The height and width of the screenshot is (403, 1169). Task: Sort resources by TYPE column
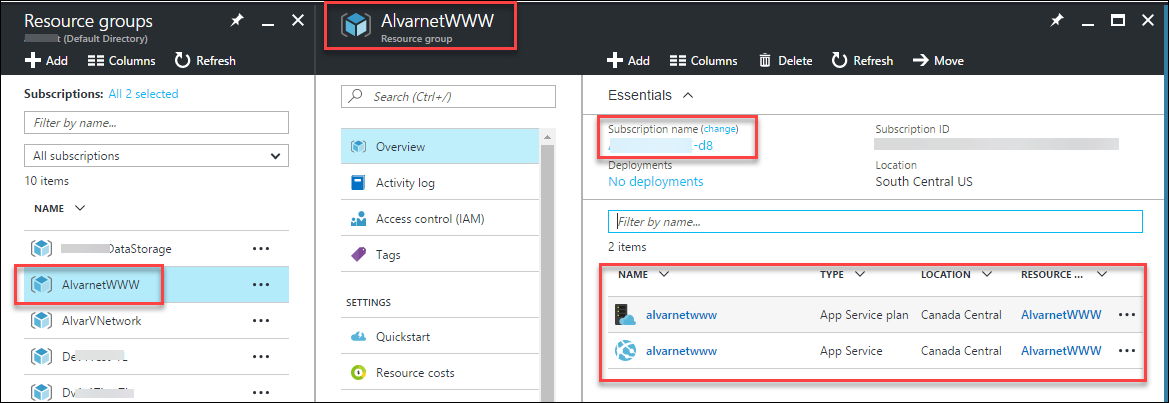(842, 274)
